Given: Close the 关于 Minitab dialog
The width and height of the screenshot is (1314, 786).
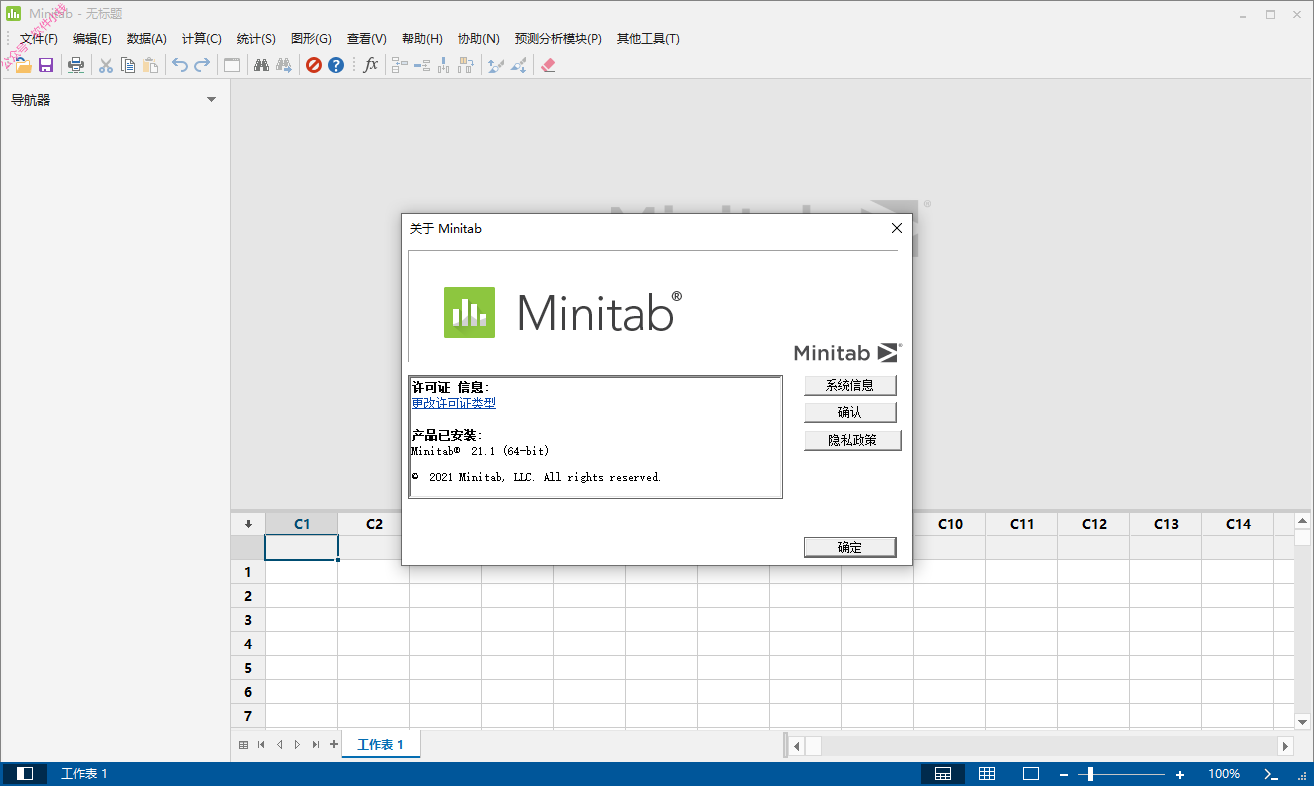Looking at the screenshot, I should (x=897, y=228).
